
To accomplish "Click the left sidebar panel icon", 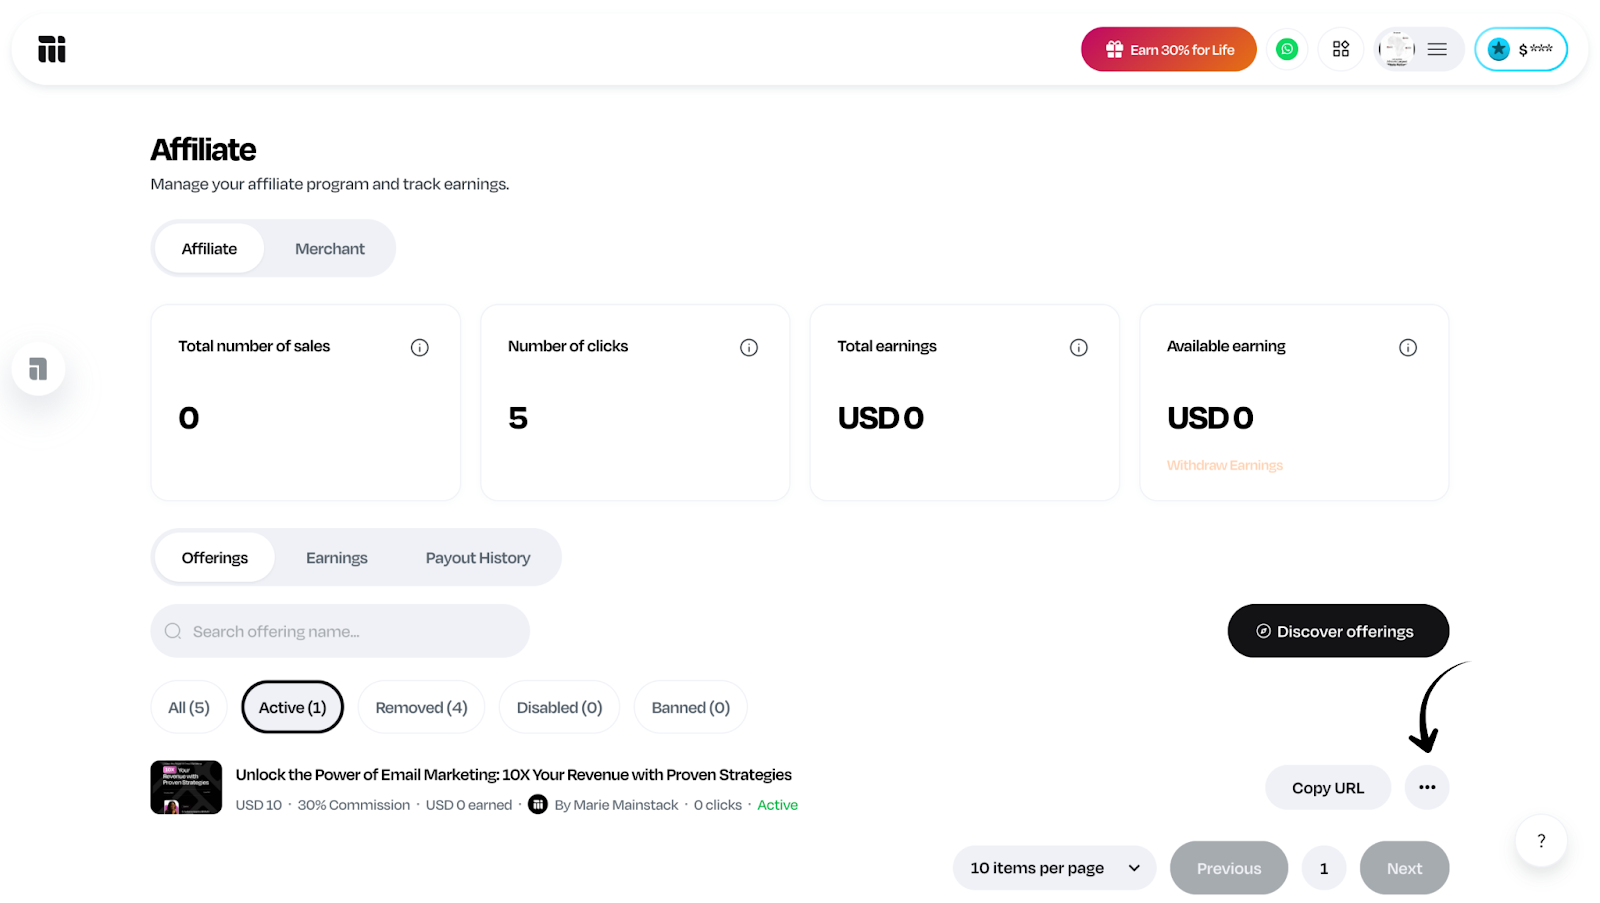I will [x=38, y=369].
